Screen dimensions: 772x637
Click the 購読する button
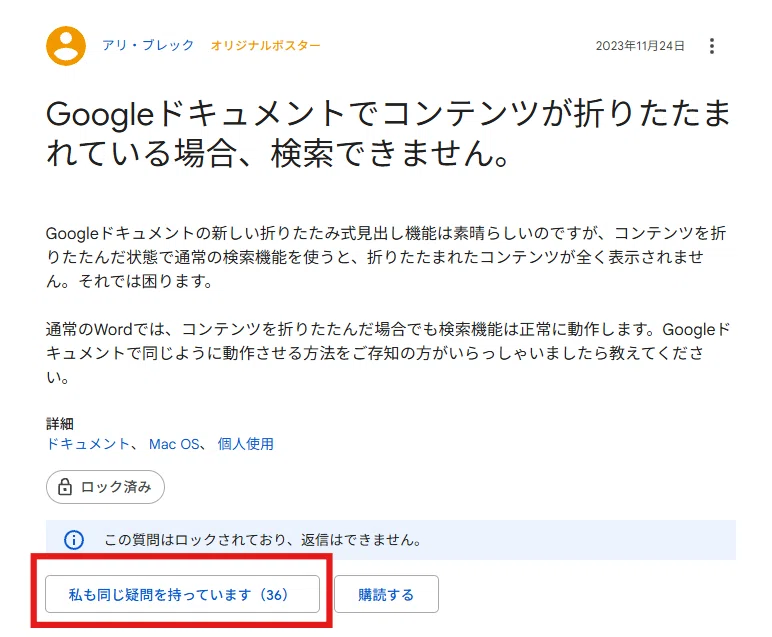tap(386, 594)
